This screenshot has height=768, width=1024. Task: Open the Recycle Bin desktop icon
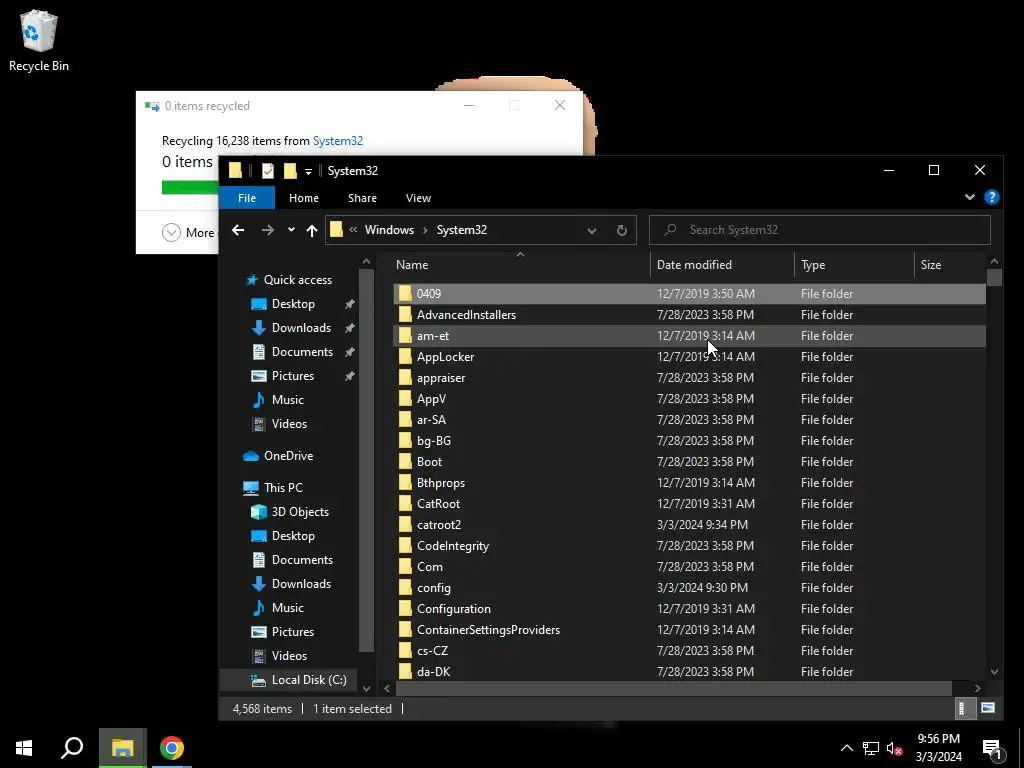(39, 40)
